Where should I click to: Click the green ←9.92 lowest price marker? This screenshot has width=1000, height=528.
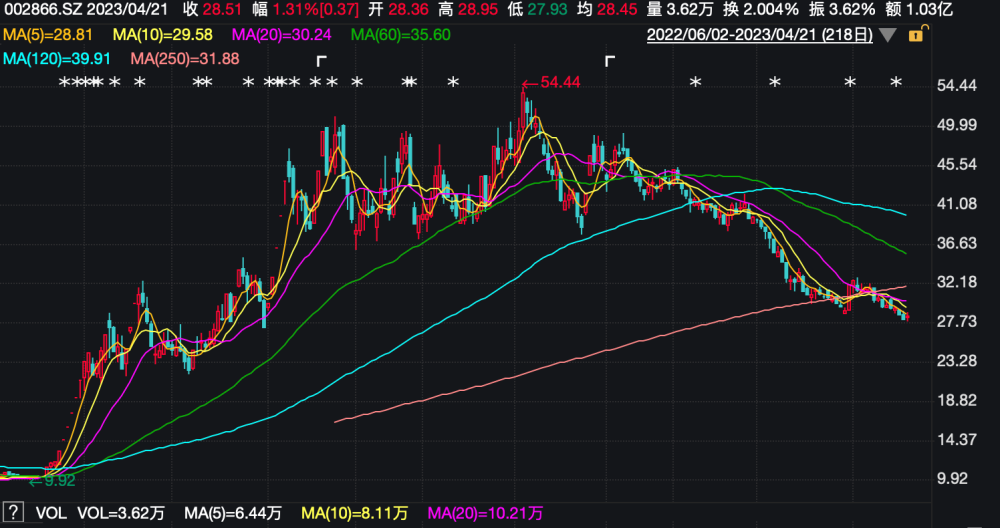click(x=52, y=481)
